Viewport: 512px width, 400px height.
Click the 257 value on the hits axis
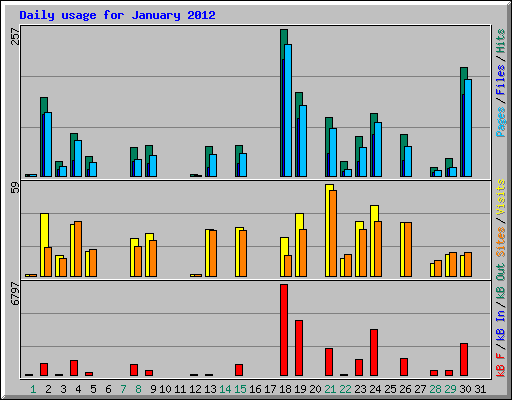(x=15, y=36)
